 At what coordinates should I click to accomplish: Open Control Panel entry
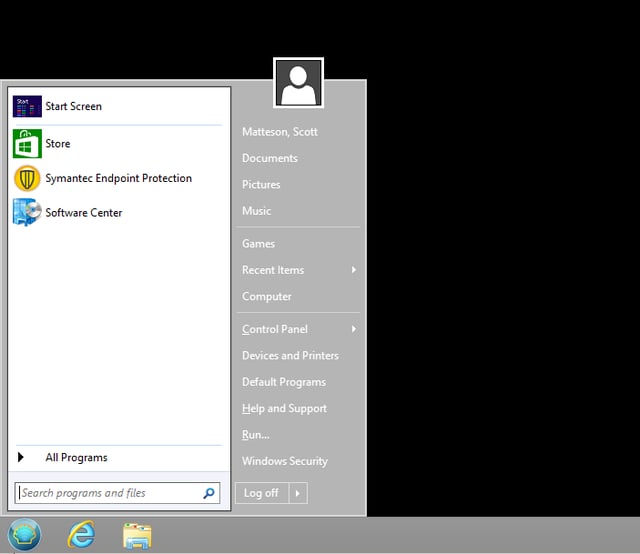[275, 329]
